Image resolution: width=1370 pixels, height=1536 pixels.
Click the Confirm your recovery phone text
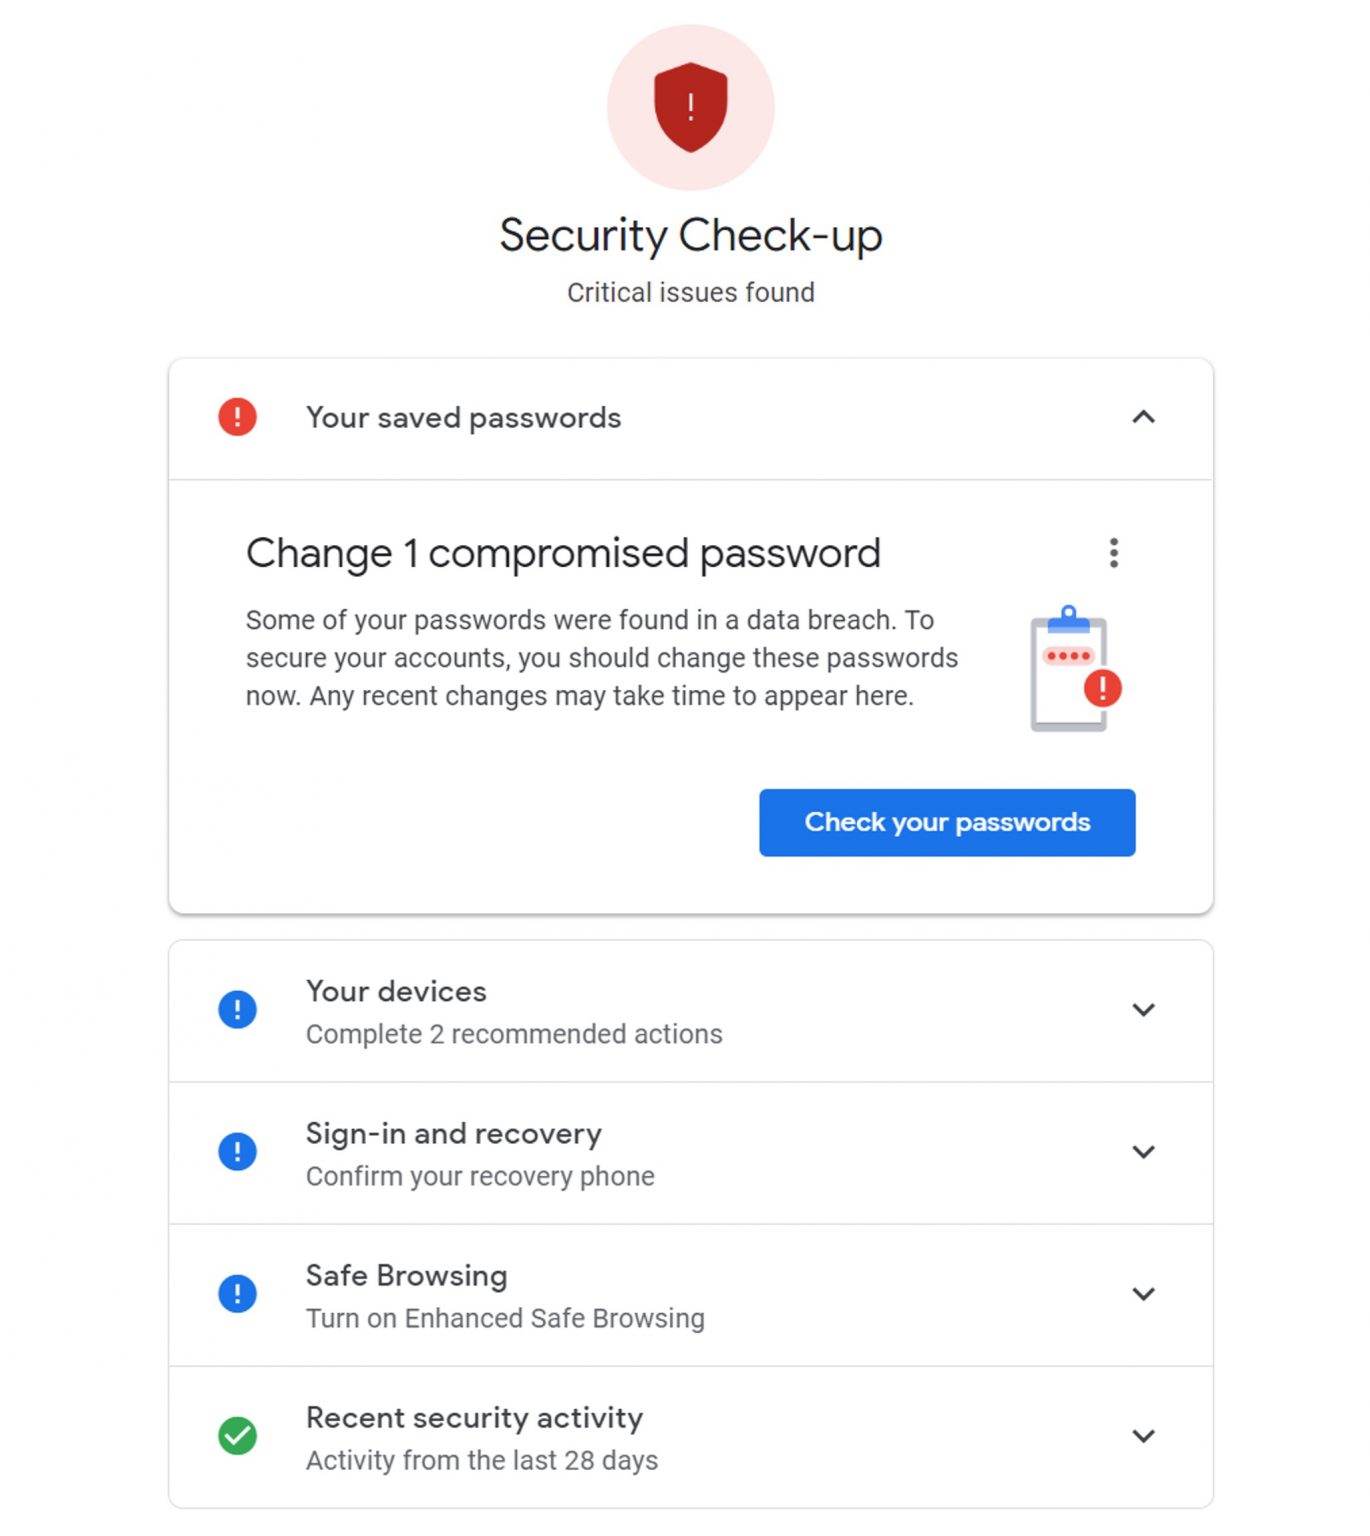[479, 1176]
